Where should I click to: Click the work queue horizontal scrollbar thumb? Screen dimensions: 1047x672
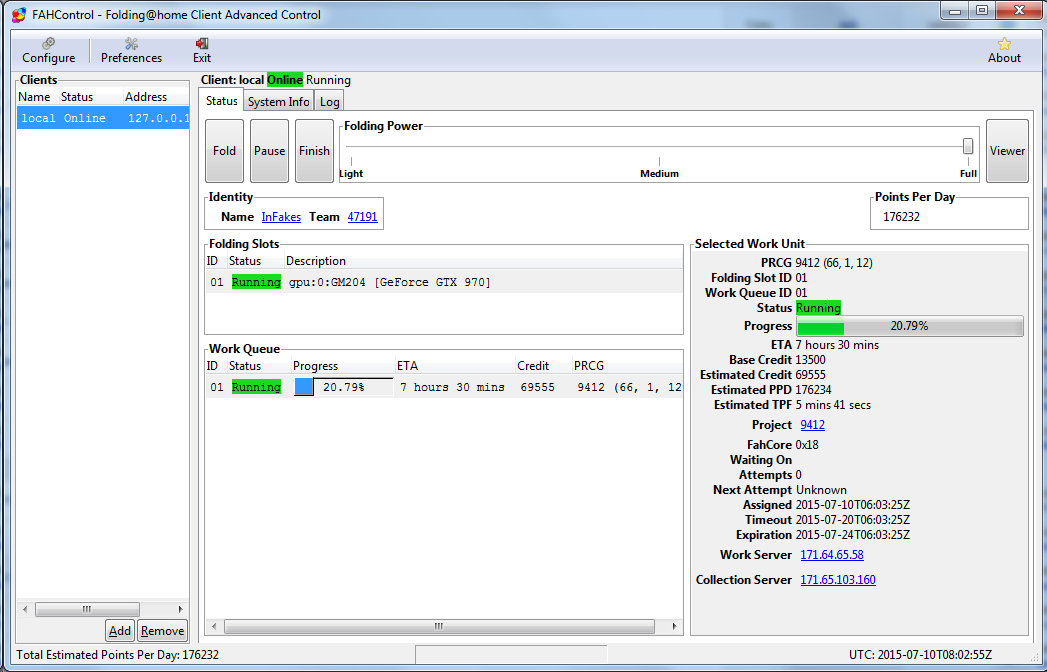point(439,627)
